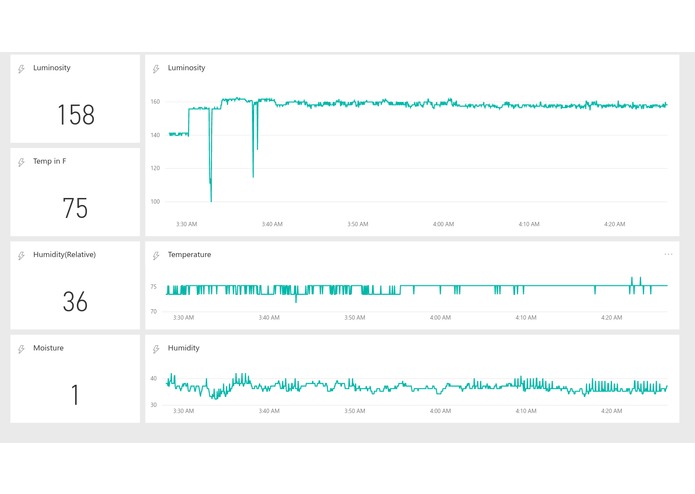Click the 3:40 AM label on Temperature chart
The image size is (695, 494).
[x=269, y=318]
